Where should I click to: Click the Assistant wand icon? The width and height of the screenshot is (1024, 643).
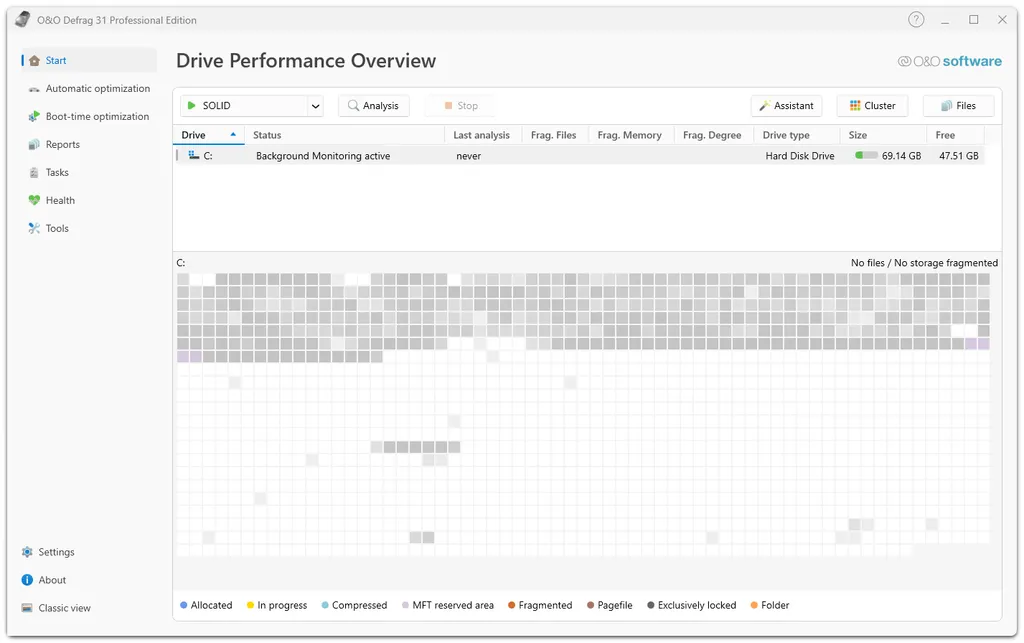pyautogui.click(x=764, y=106)
